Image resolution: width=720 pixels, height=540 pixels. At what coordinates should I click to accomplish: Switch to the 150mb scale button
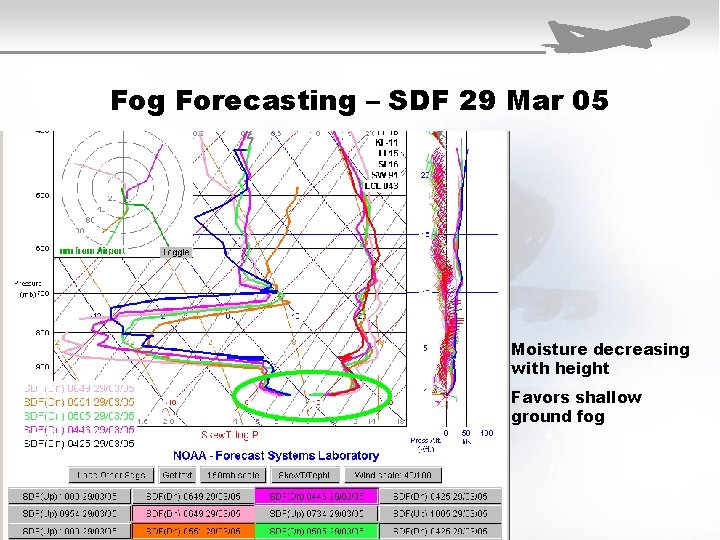(233, 475)
